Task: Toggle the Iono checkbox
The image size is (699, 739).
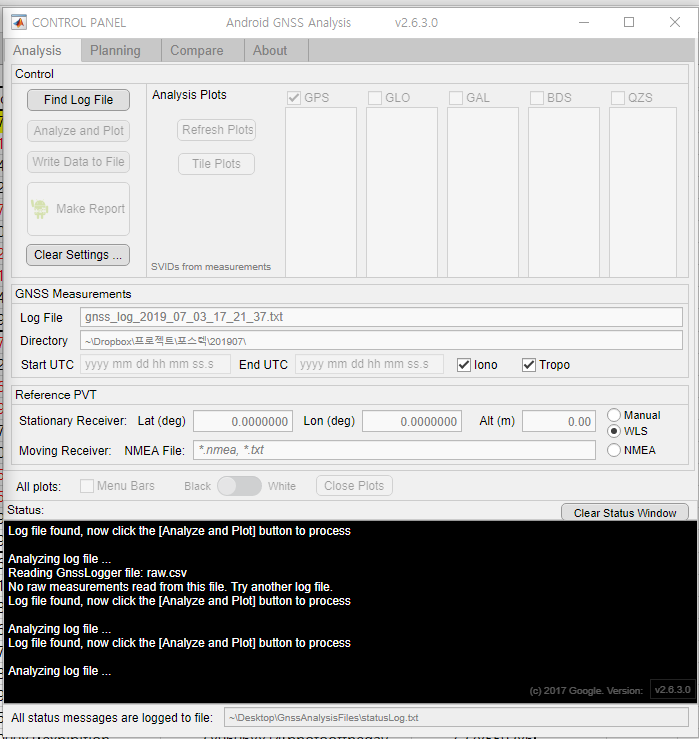Action: [x=464, y=365]
